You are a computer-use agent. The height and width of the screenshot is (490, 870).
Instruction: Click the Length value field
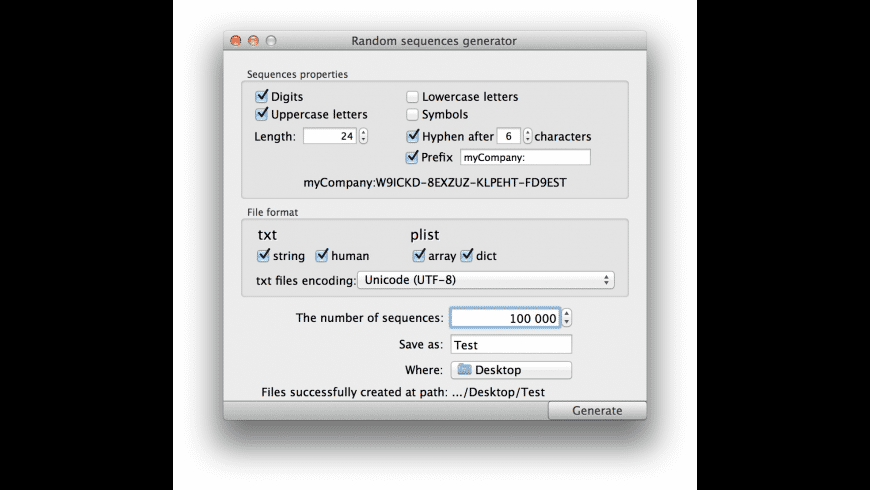click(330, 136)
